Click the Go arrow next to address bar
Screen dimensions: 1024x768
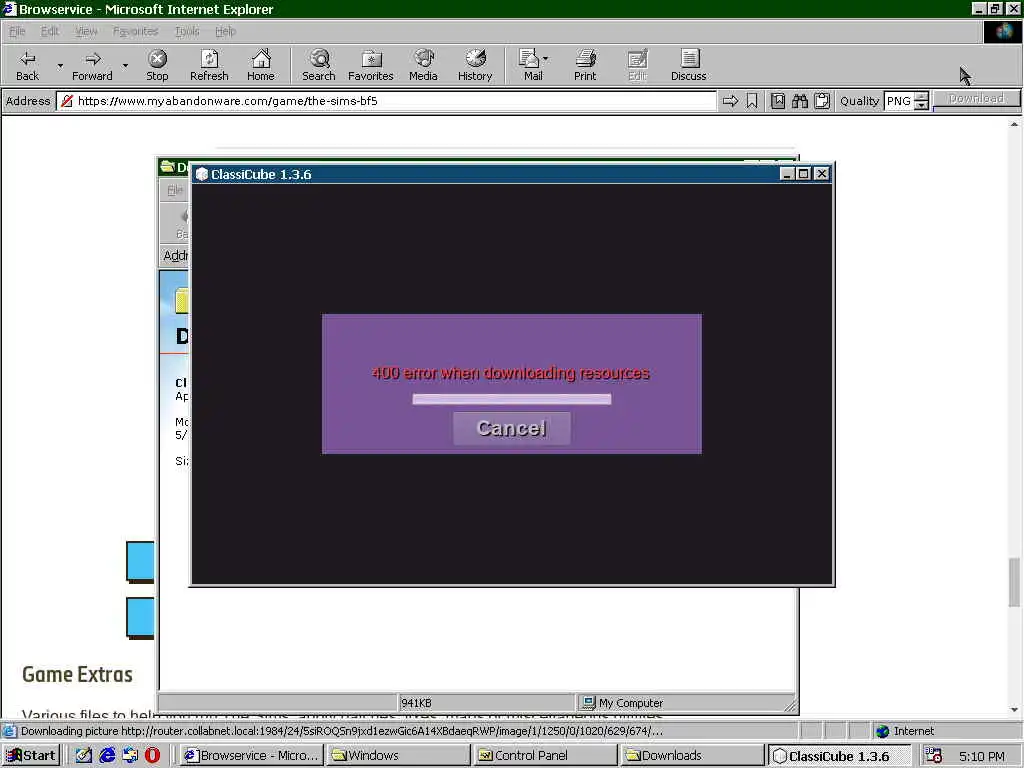click(730, 101)
